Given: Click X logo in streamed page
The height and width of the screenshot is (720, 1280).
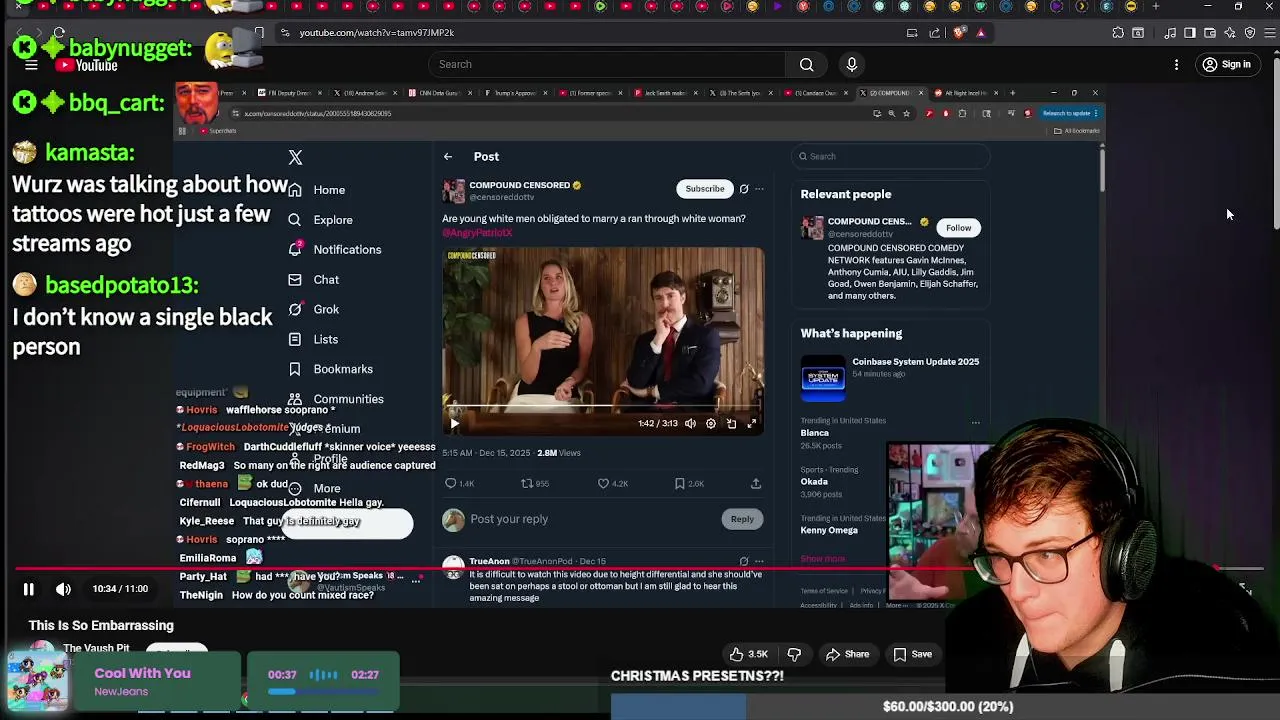Looking at the screenshot, I should (x=295, y=157).
